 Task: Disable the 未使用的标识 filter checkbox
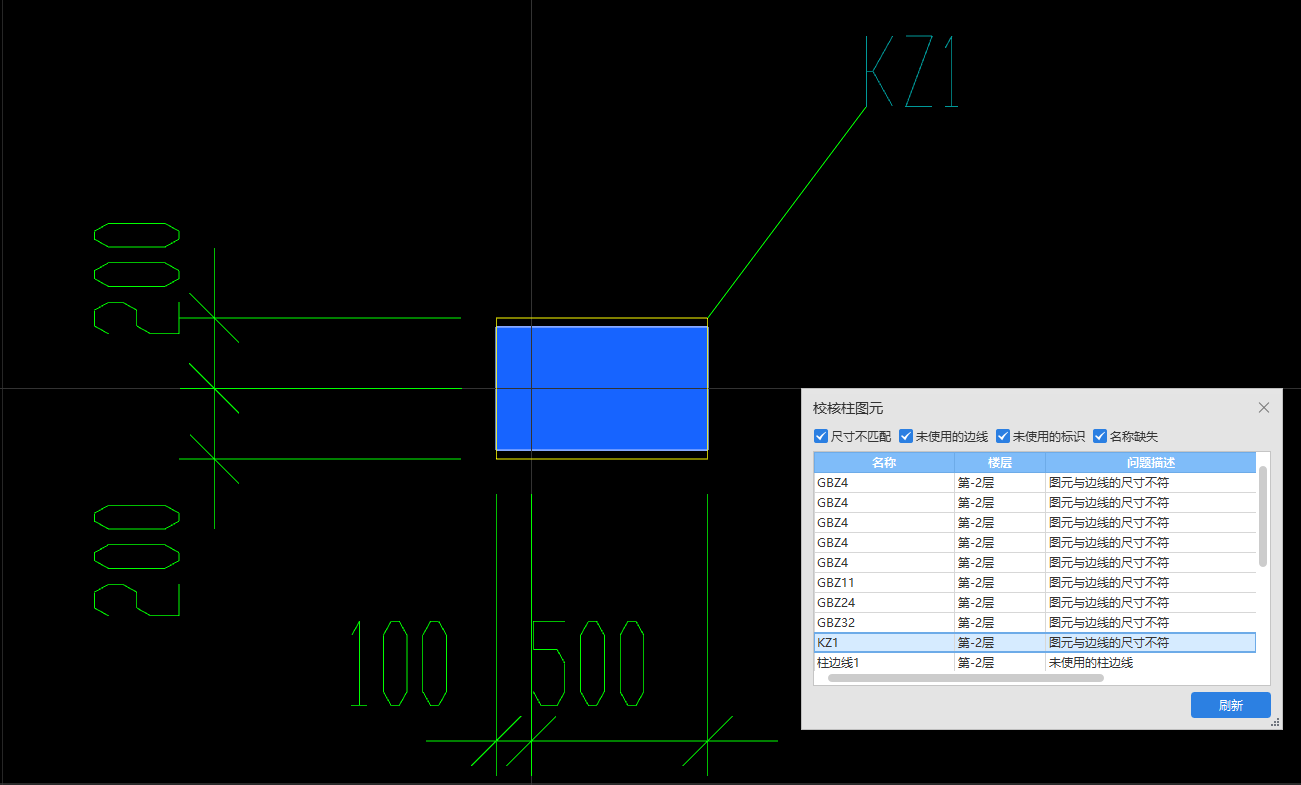pos(1003,436)
